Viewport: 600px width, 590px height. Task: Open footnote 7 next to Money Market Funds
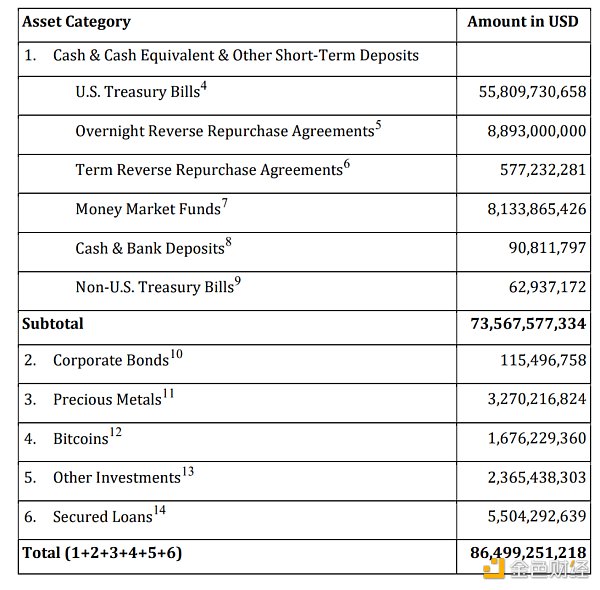click(224, 203)
